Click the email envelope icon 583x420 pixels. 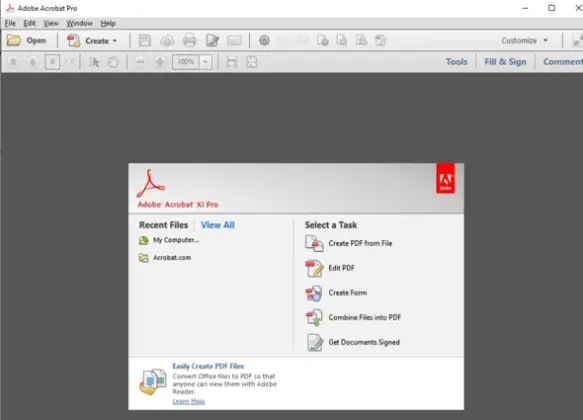coord(234,41)
